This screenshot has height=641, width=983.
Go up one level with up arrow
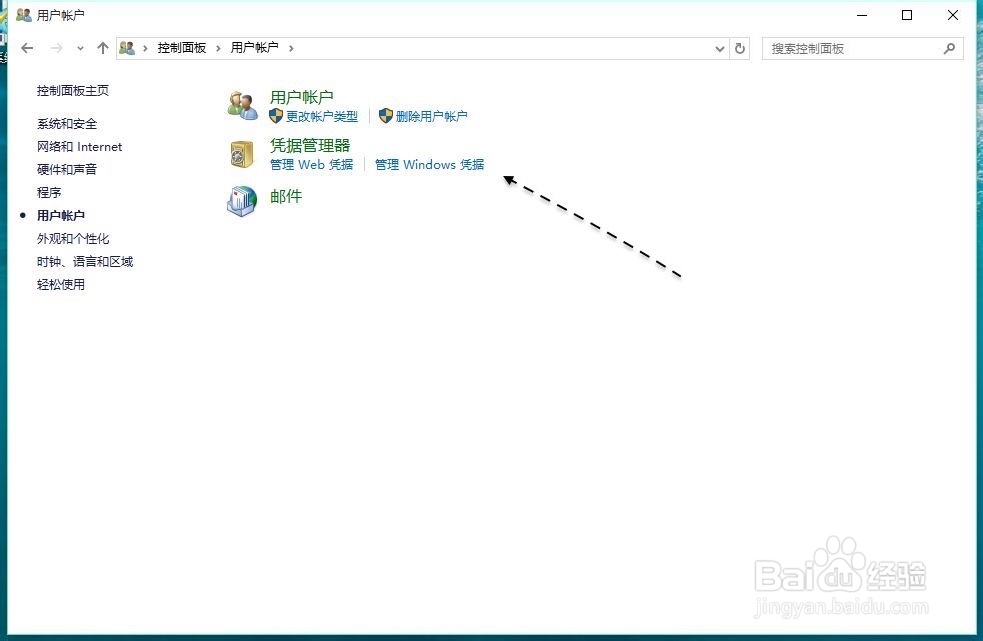(x=103, y=48)
